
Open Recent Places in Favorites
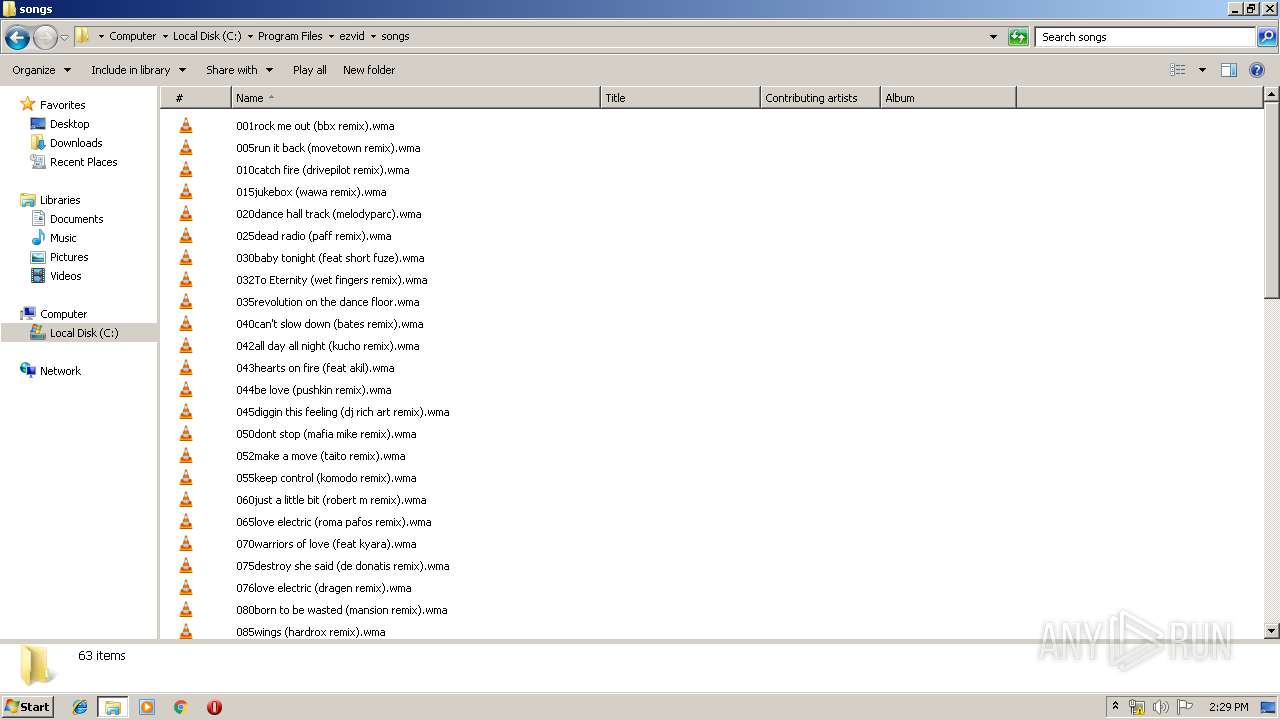83,162
